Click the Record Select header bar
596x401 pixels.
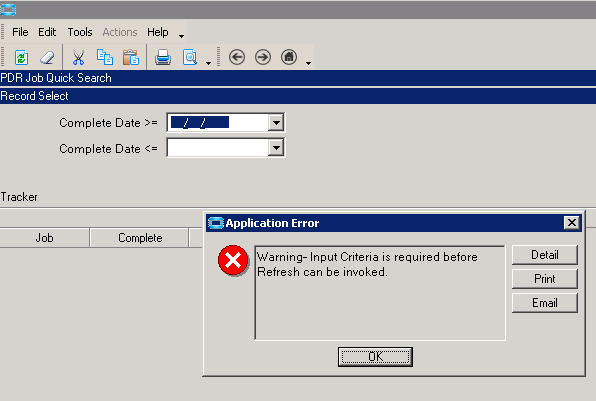[x=298, y=96]
